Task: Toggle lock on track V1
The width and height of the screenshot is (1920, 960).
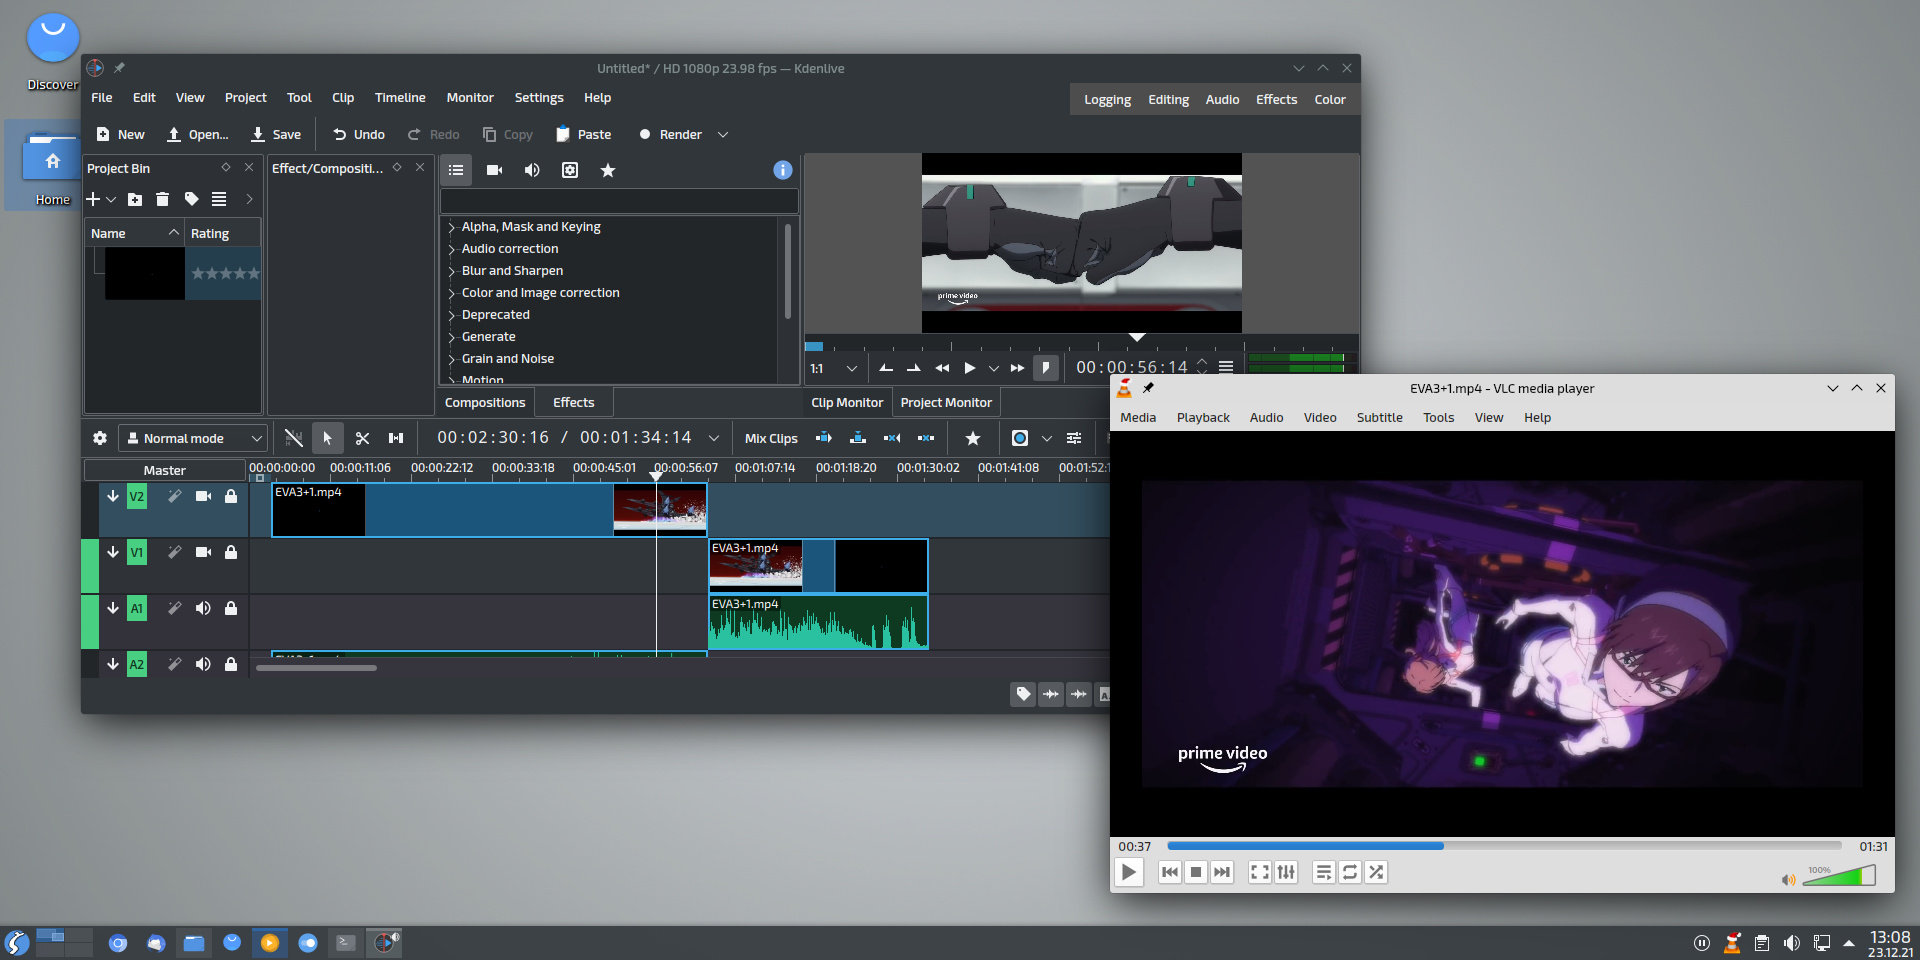Action: (x=231, y=552)
